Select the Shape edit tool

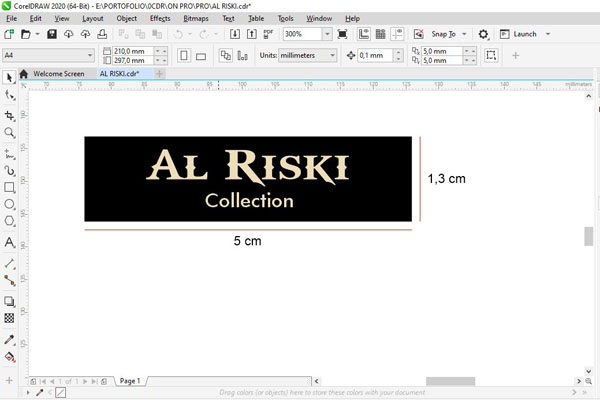(x=9, y=95)
